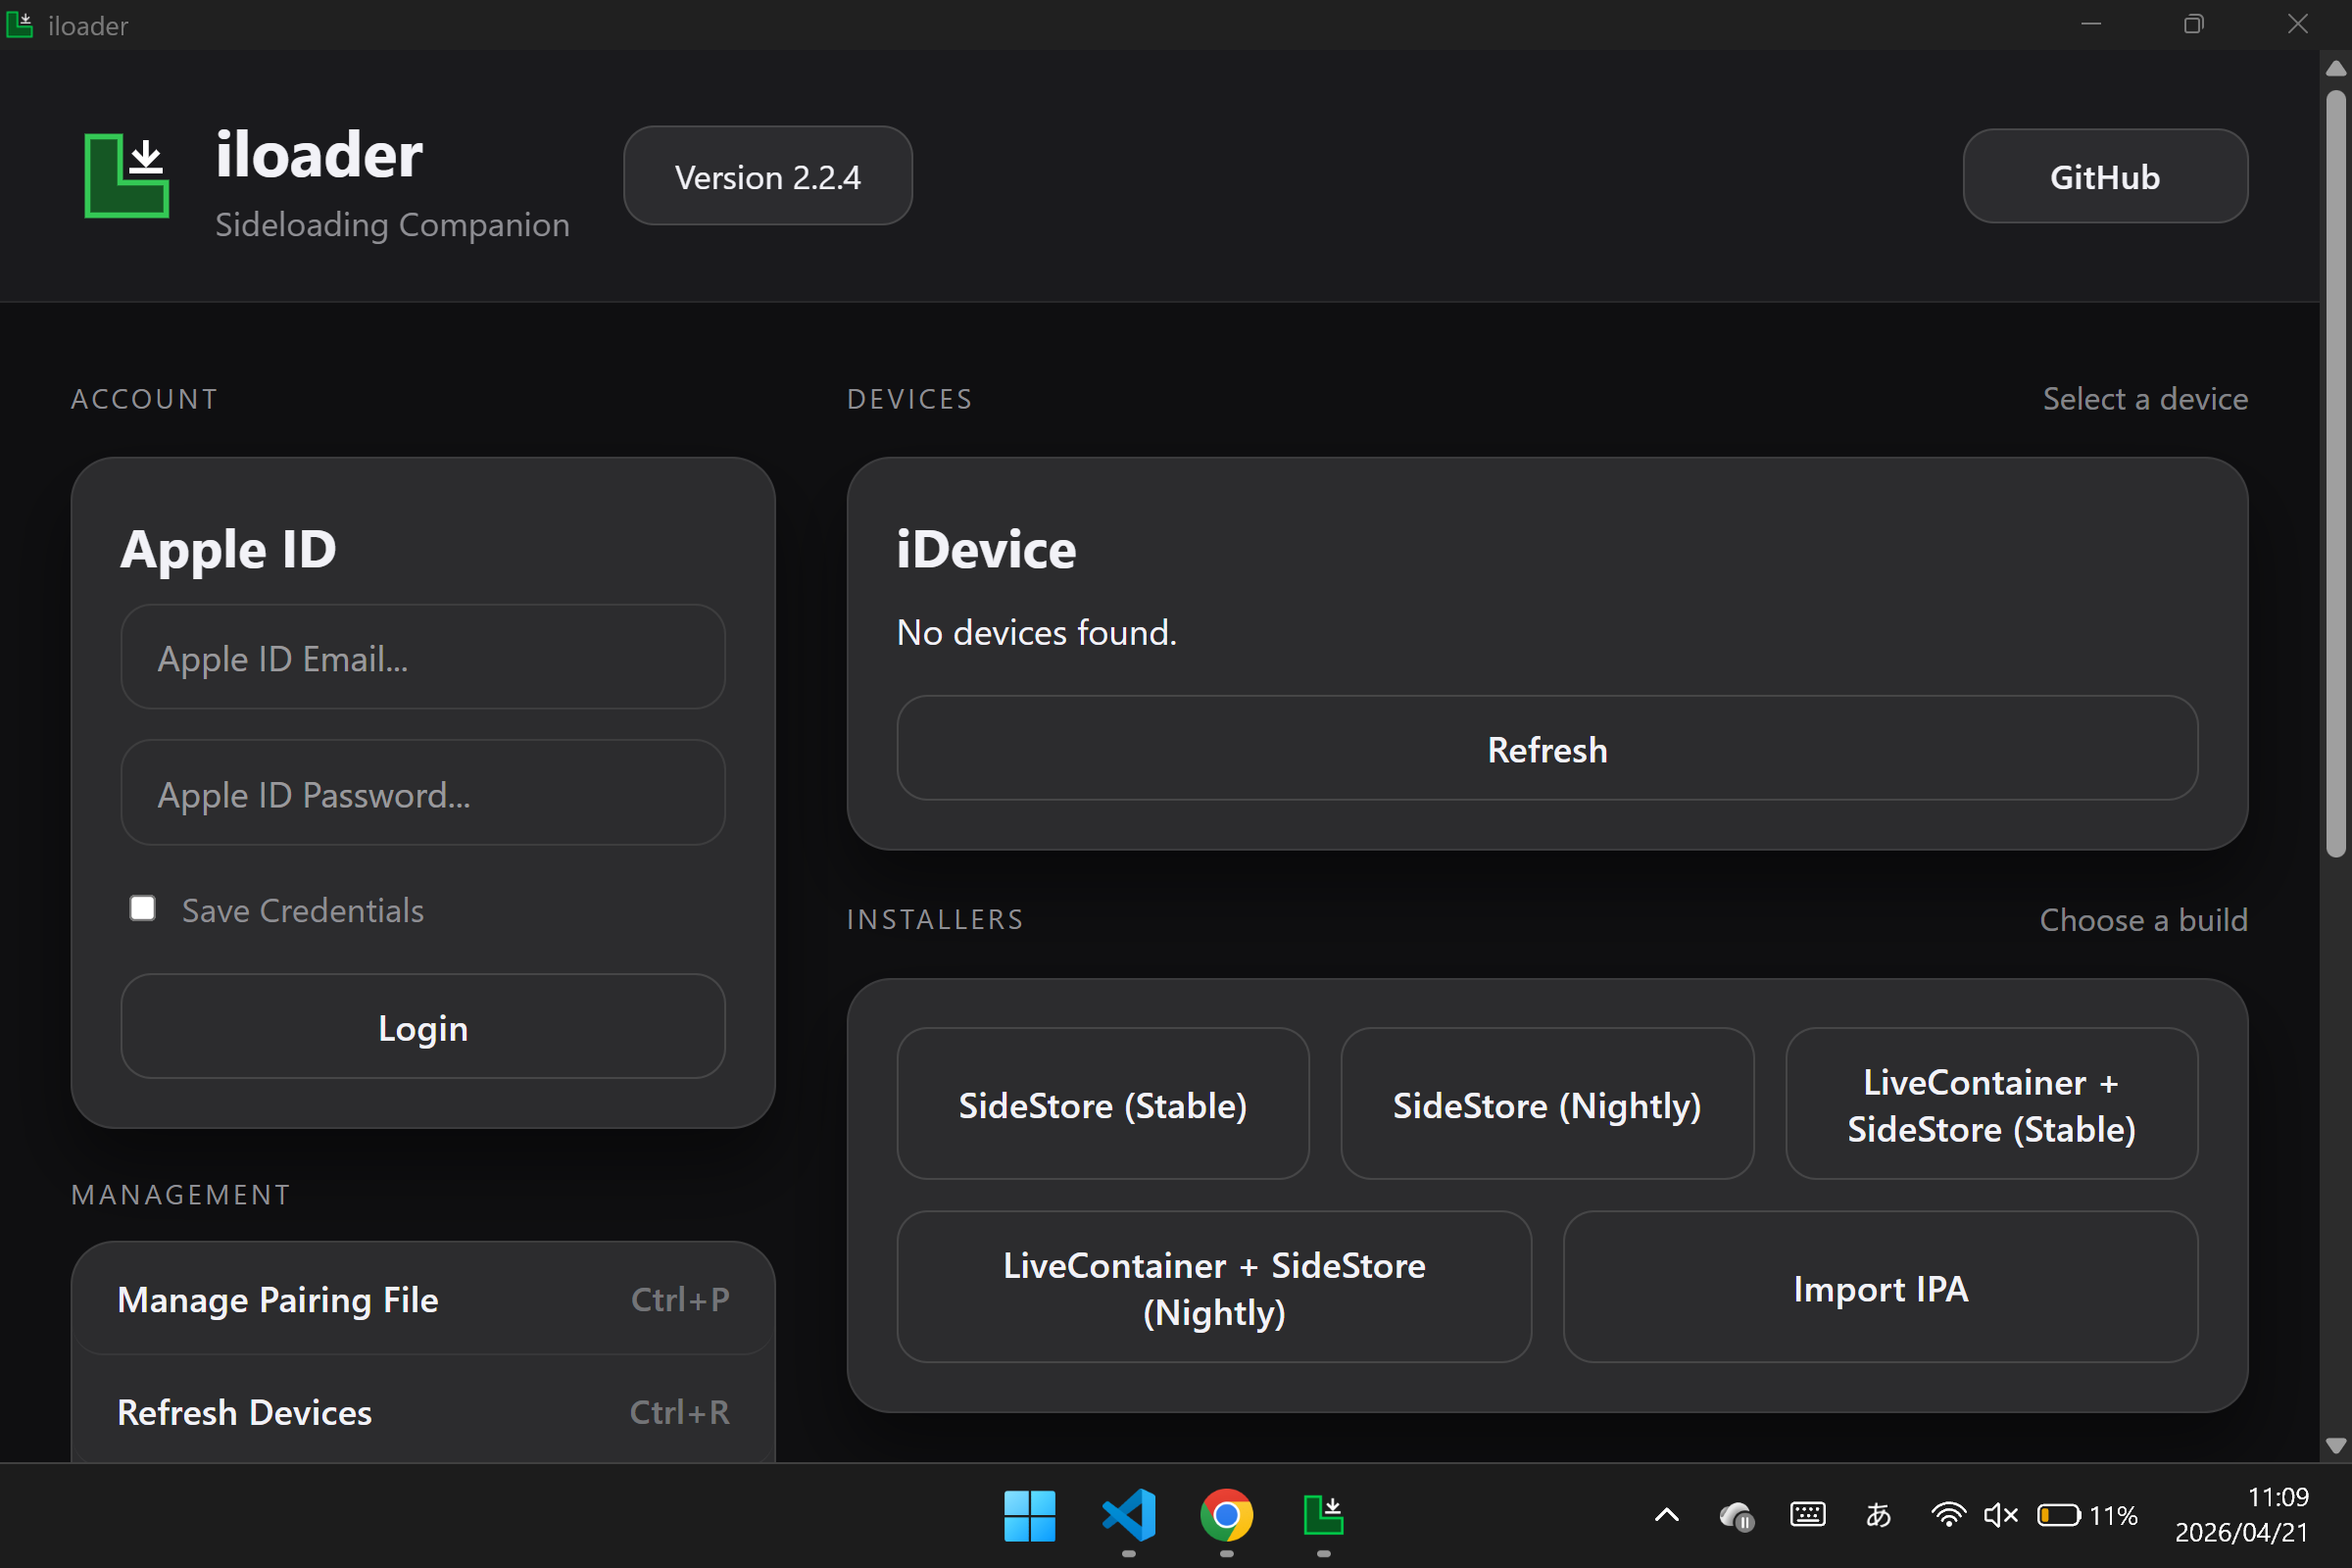Image resolution: width=2352 pixels, height=1568 pixels.
Task: Open the Windows Start menu
Action: pyautogui.click(x=1029, y=1516)
